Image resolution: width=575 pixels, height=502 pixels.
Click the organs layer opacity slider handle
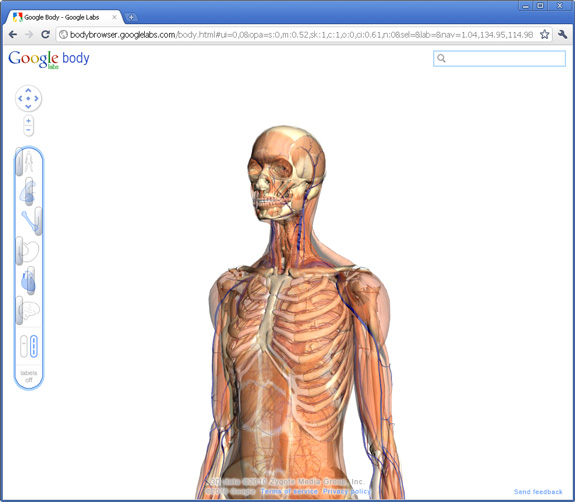click(19, 251)
